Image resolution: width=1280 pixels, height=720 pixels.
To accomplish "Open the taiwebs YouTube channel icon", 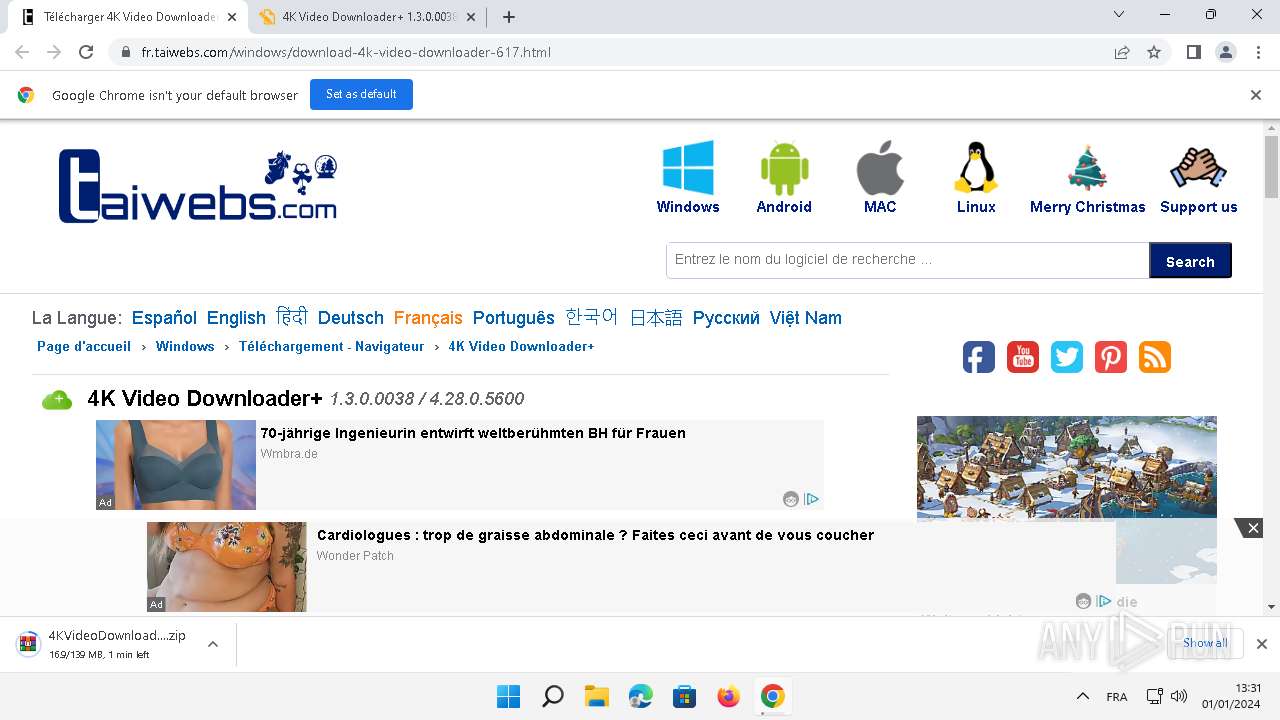I will coord(1023,357).
